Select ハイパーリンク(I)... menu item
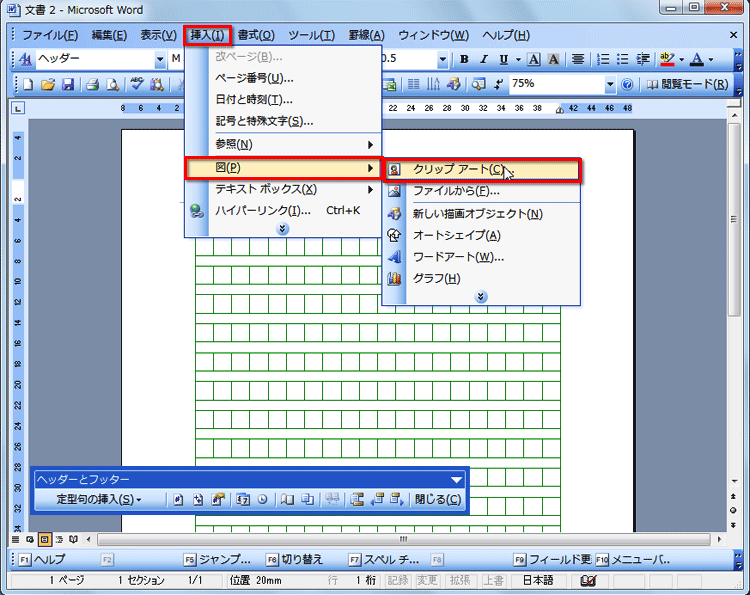Image resolution: width=750 pixels, height=595 pixels. (283, 211)
